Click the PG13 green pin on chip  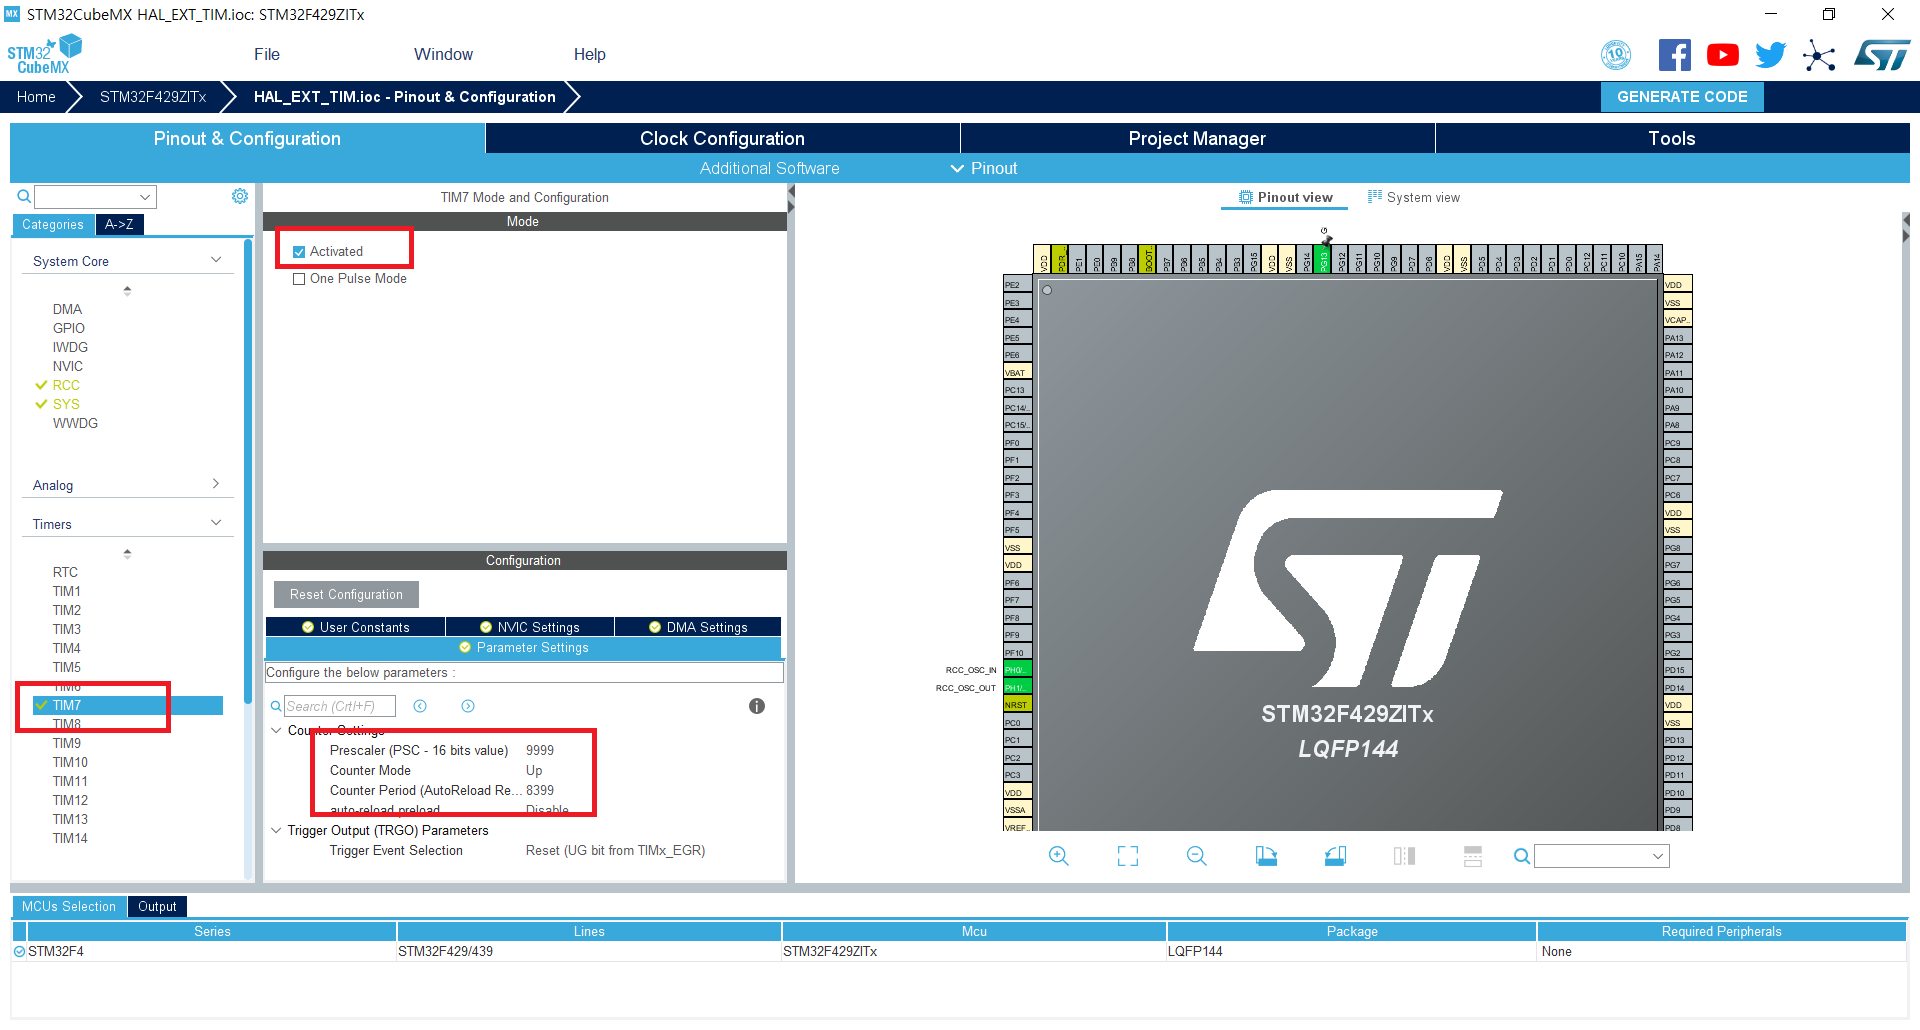click(x=1323, y=259)
